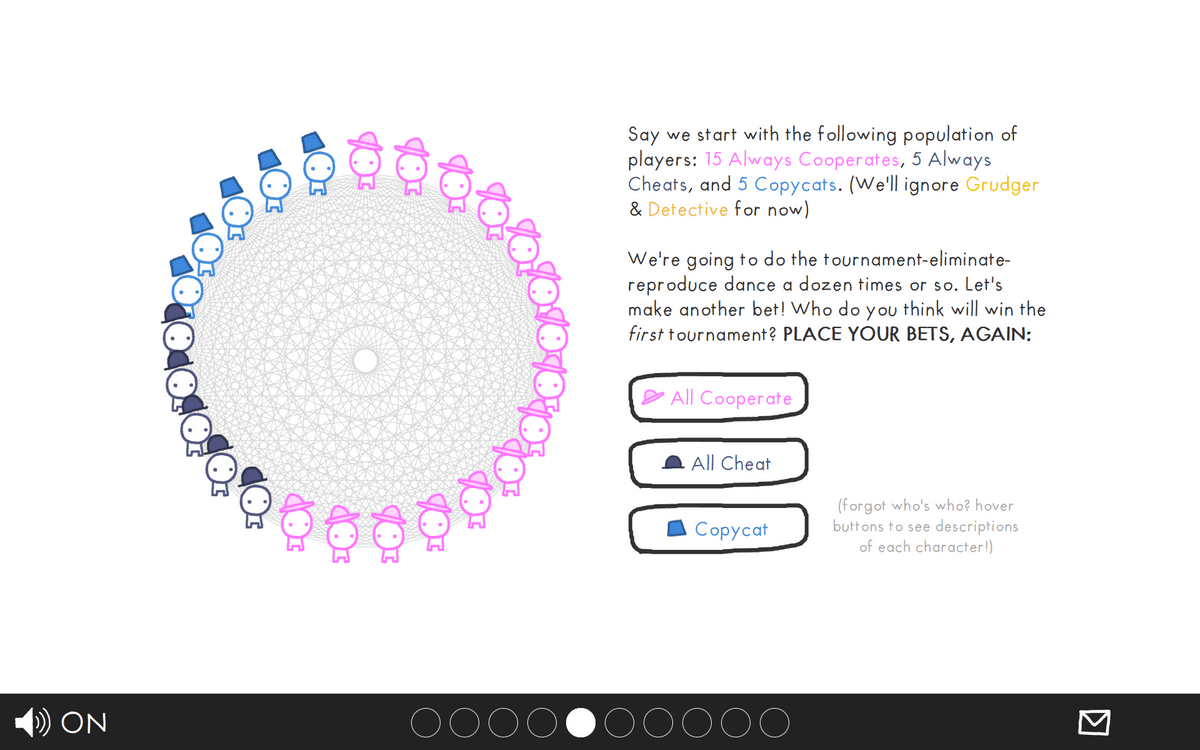Go to the first chapter dot
Screen dimensions: 1200x750
click(x=425, y=722)
